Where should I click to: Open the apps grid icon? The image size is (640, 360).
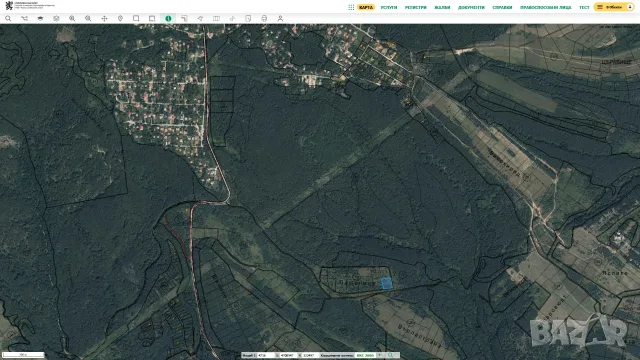point(351,7)
